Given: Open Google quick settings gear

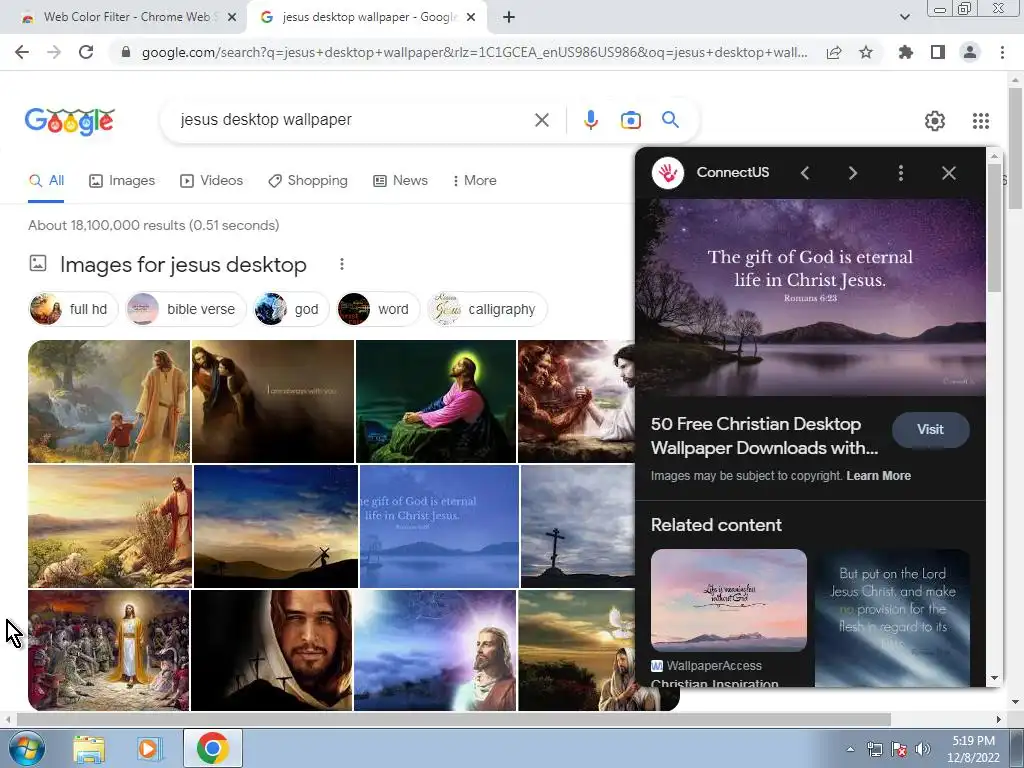Looking at the screenshot, I should click(935, 121).
